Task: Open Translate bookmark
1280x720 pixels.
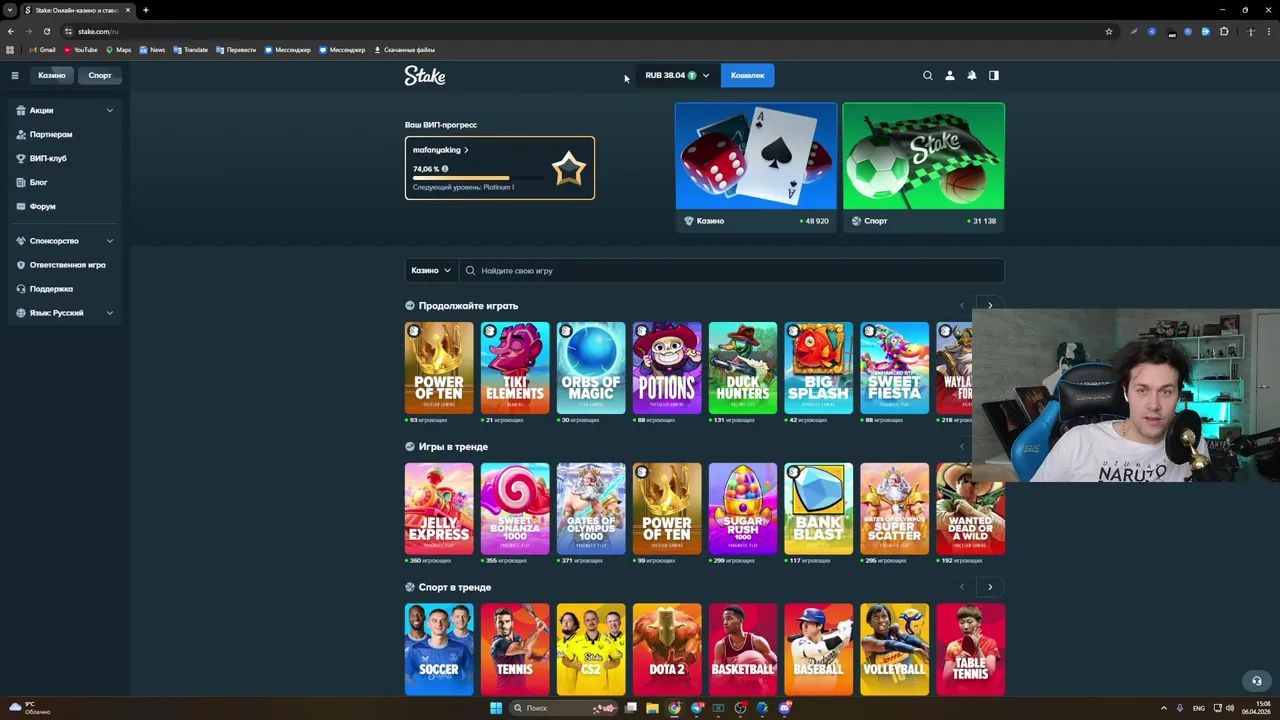Action: click(x=191, y=50)
